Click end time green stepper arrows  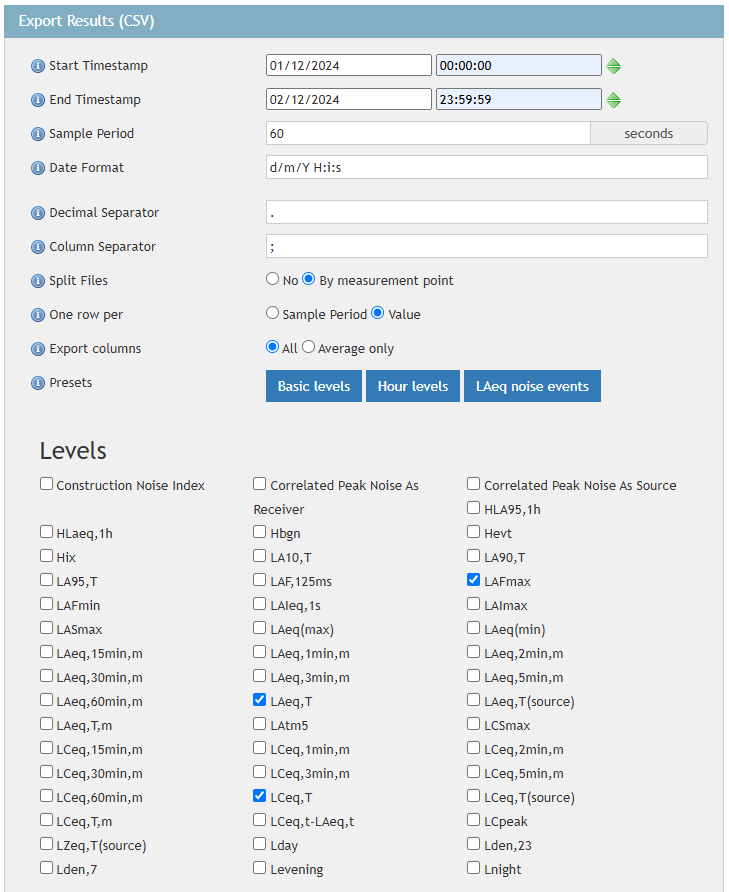pos(614,100)
